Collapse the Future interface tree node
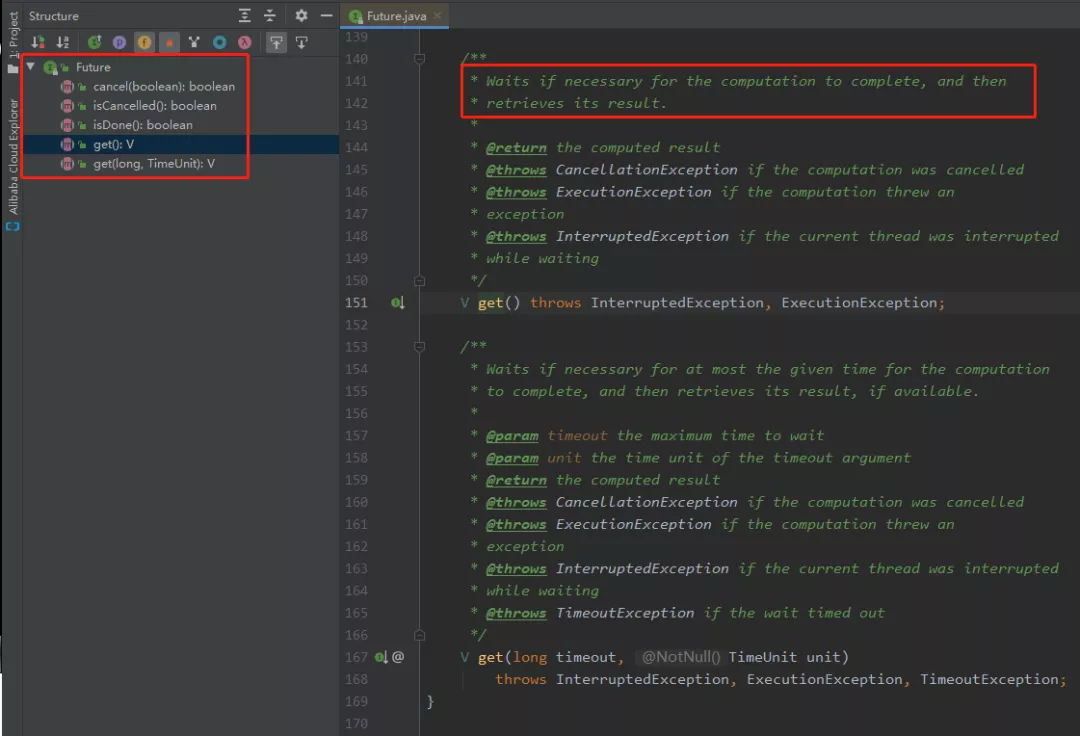Screen dimensions: 1080x736 point(30,67)
